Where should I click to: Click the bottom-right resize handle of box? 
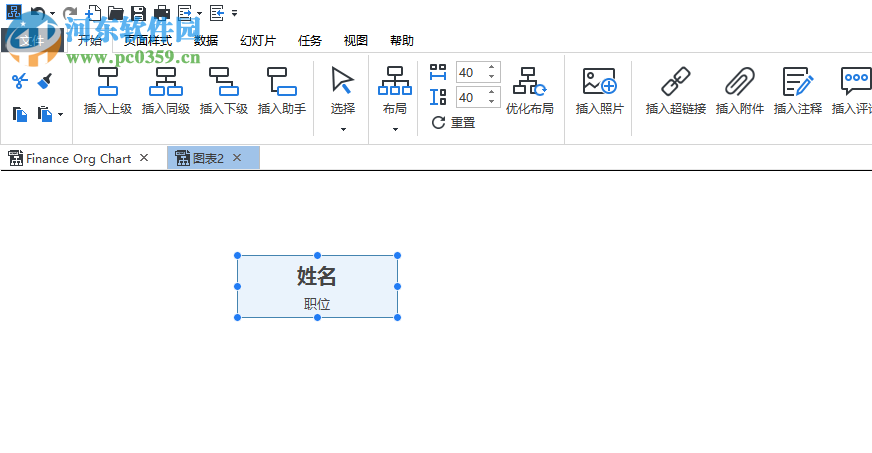397,317
